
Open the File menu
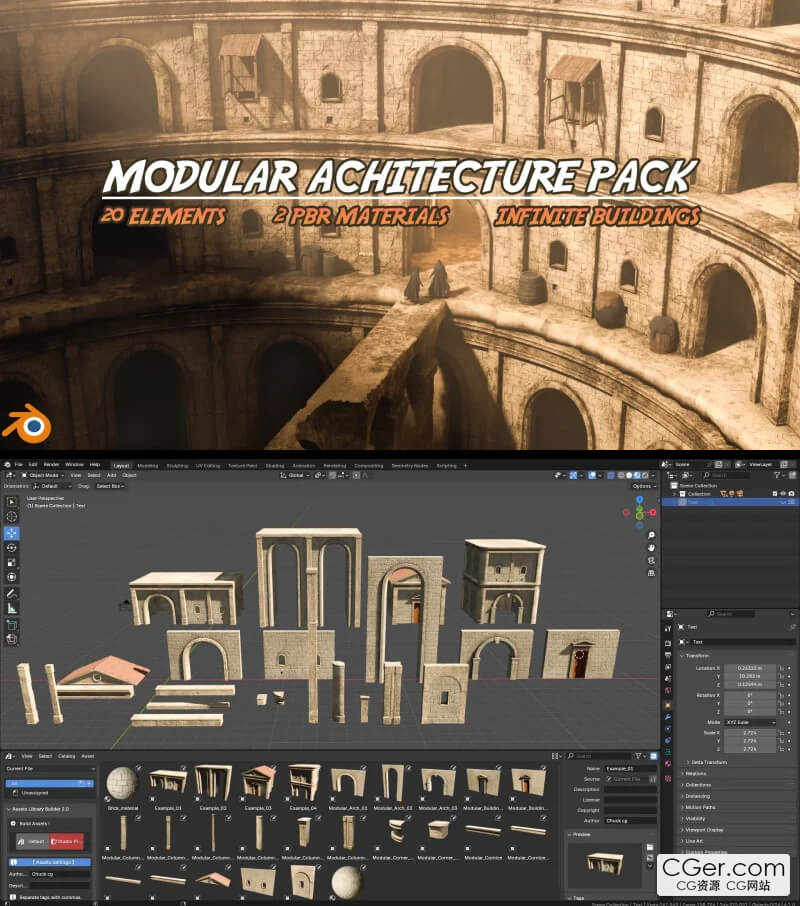[x=18, y=465]
